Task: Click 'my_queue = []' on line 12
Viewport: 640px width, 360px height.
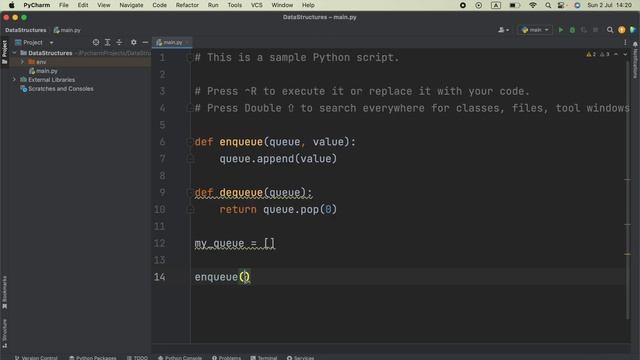Action: pos(235,243)
